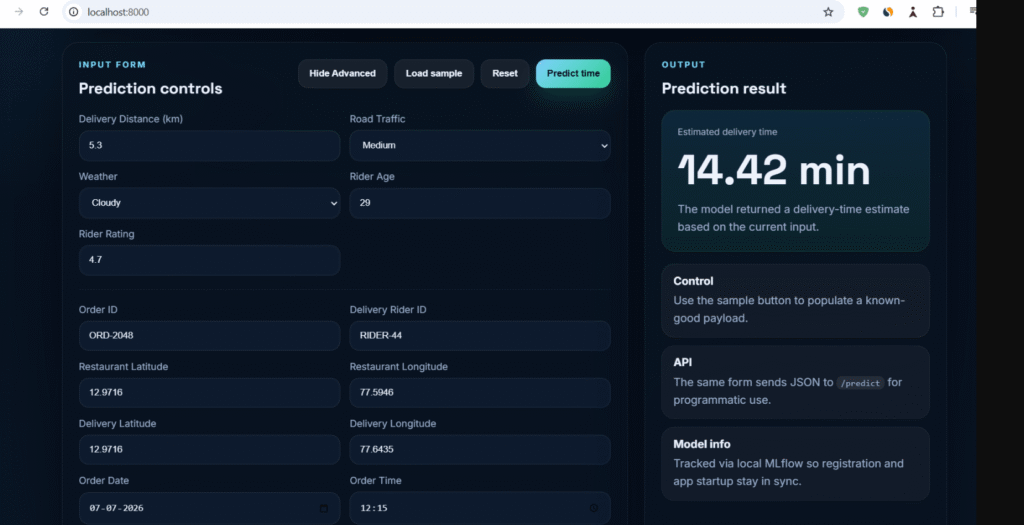1024x525 pixels.
Task: Edit the Order Time field
Action: pos(480,508)
